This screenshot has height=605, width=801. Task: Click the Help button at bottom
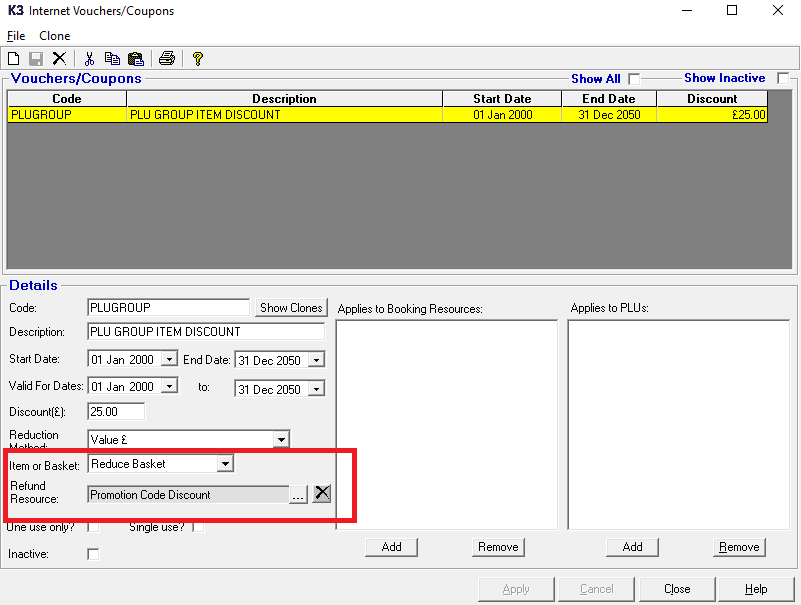[756, 589]
